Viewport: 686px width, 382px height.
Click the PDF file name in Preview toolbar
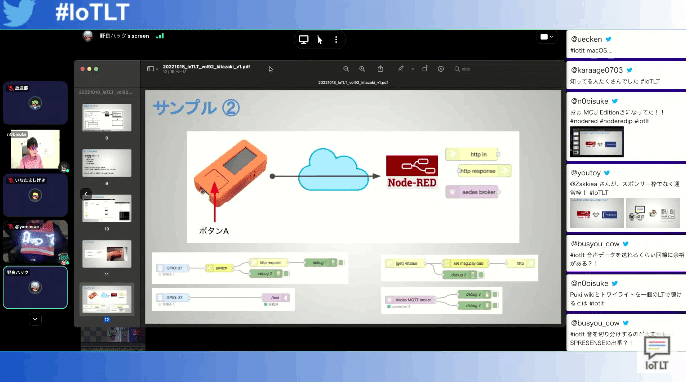[x=206, y=67]
